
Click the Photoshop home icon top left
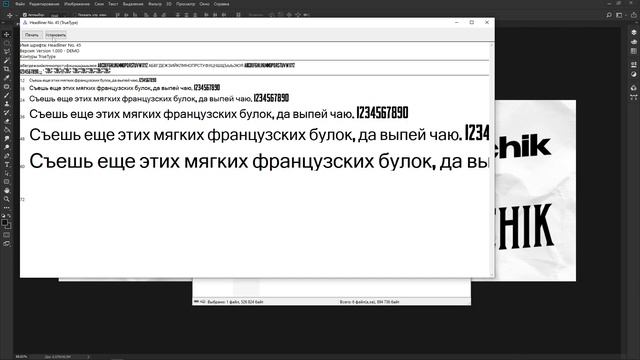pyautogui.click(x=6, y=4)
